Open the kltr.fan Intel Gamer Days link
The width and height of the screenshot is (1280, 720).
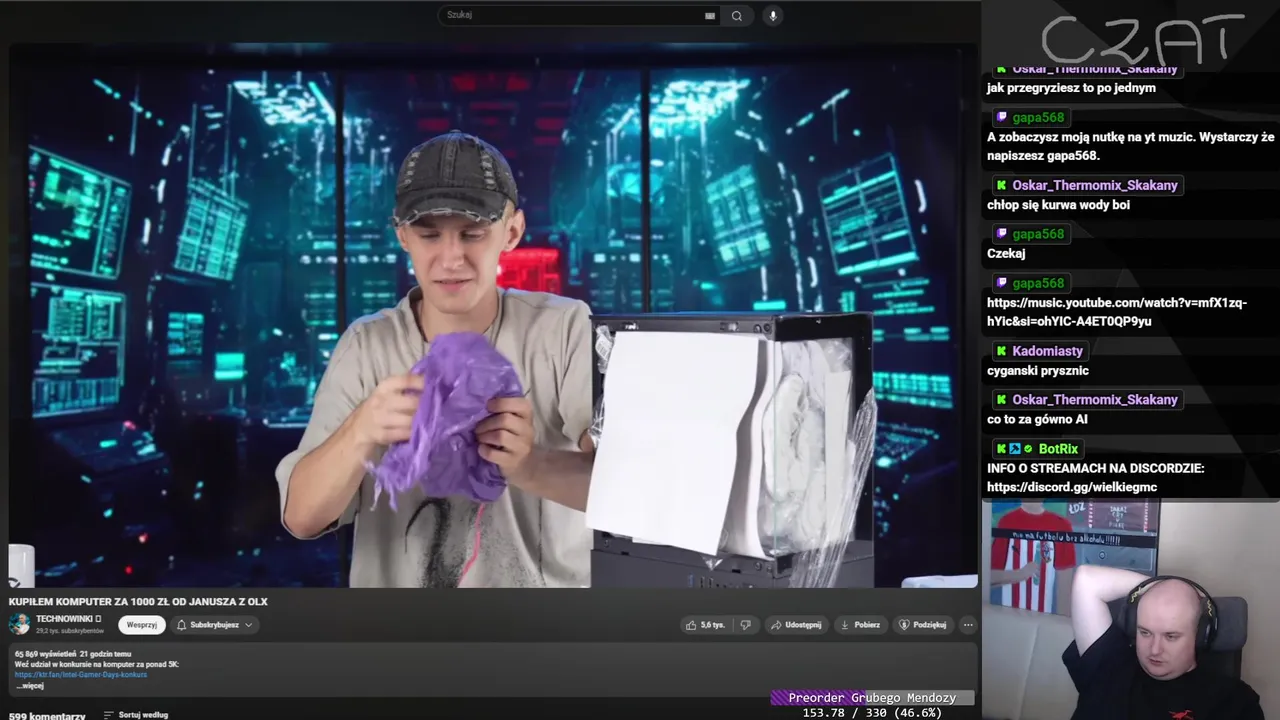[x=81, y=675]
